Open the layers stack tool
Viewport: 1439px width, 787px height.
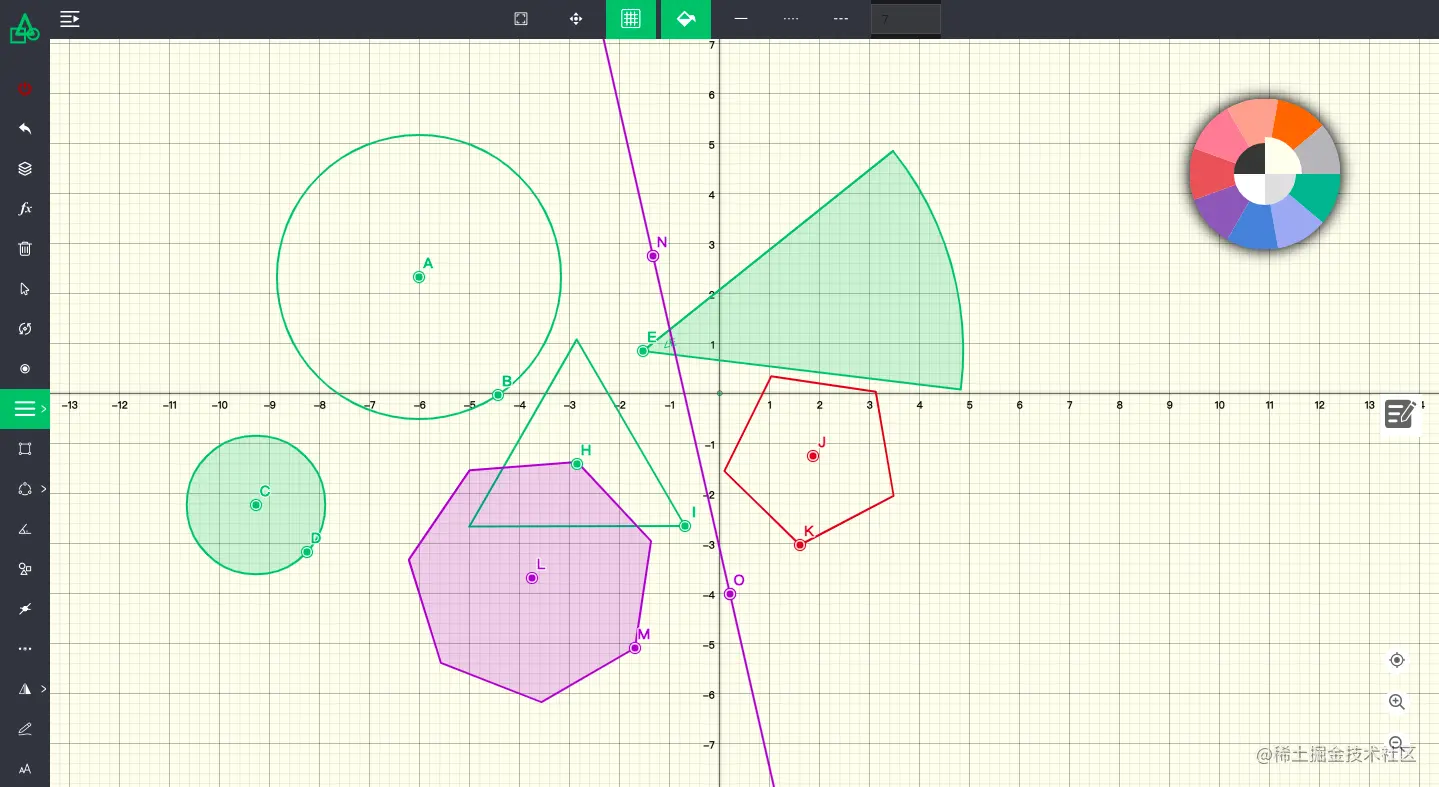pyautogui.click(x=25, y=169)
